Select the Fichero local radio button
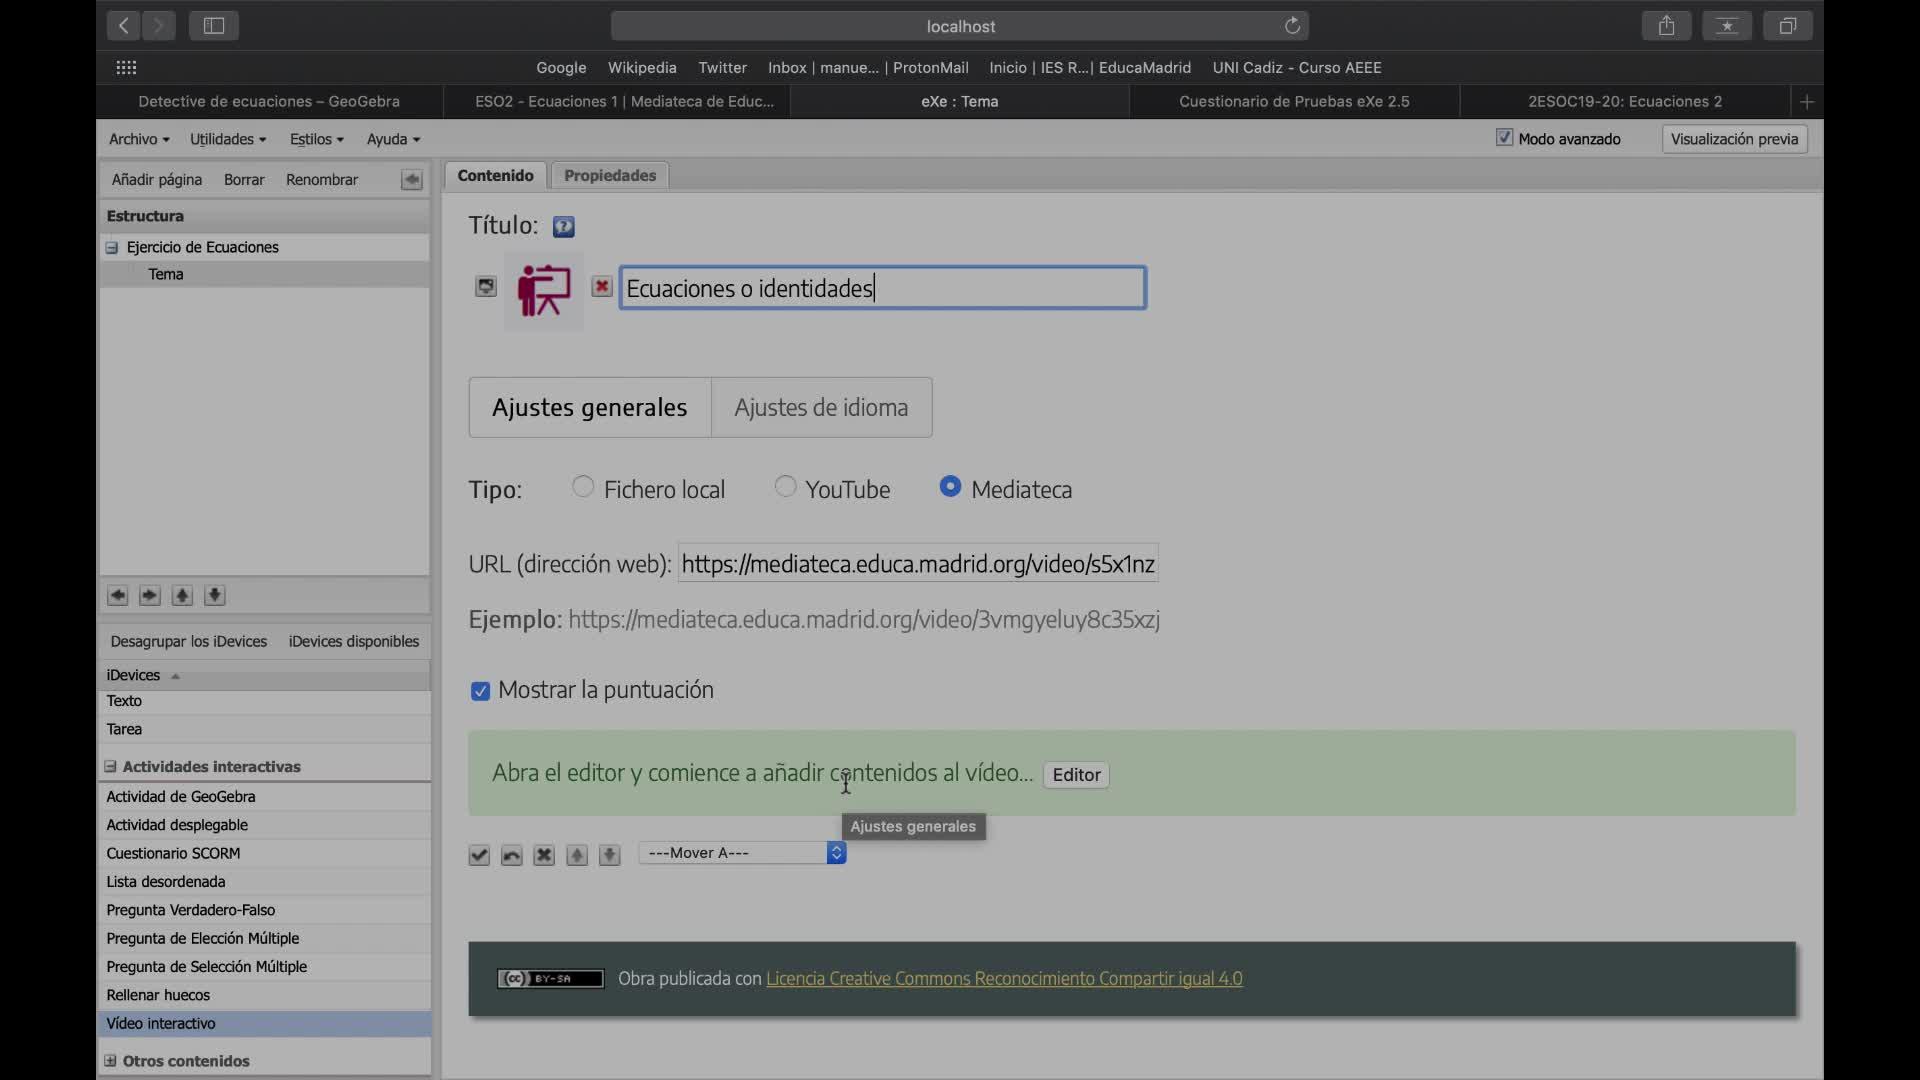Viewport: 1920px width, 1080px height. pyautogui.click(x=583, y=487)
